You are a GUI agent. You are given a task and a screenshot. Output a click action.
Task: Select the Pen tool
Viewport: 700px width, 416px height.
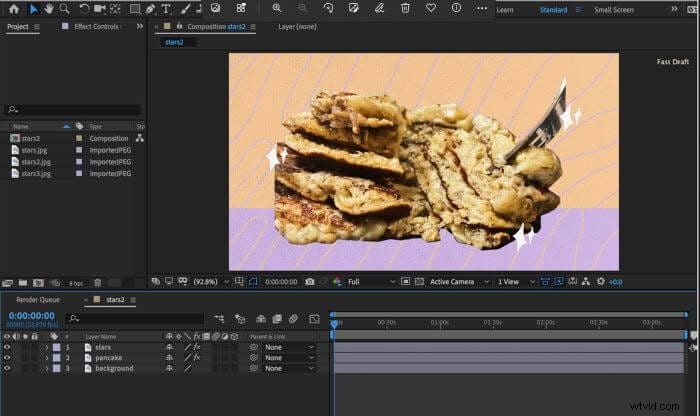pyautogui.click(x=150, y=8)
